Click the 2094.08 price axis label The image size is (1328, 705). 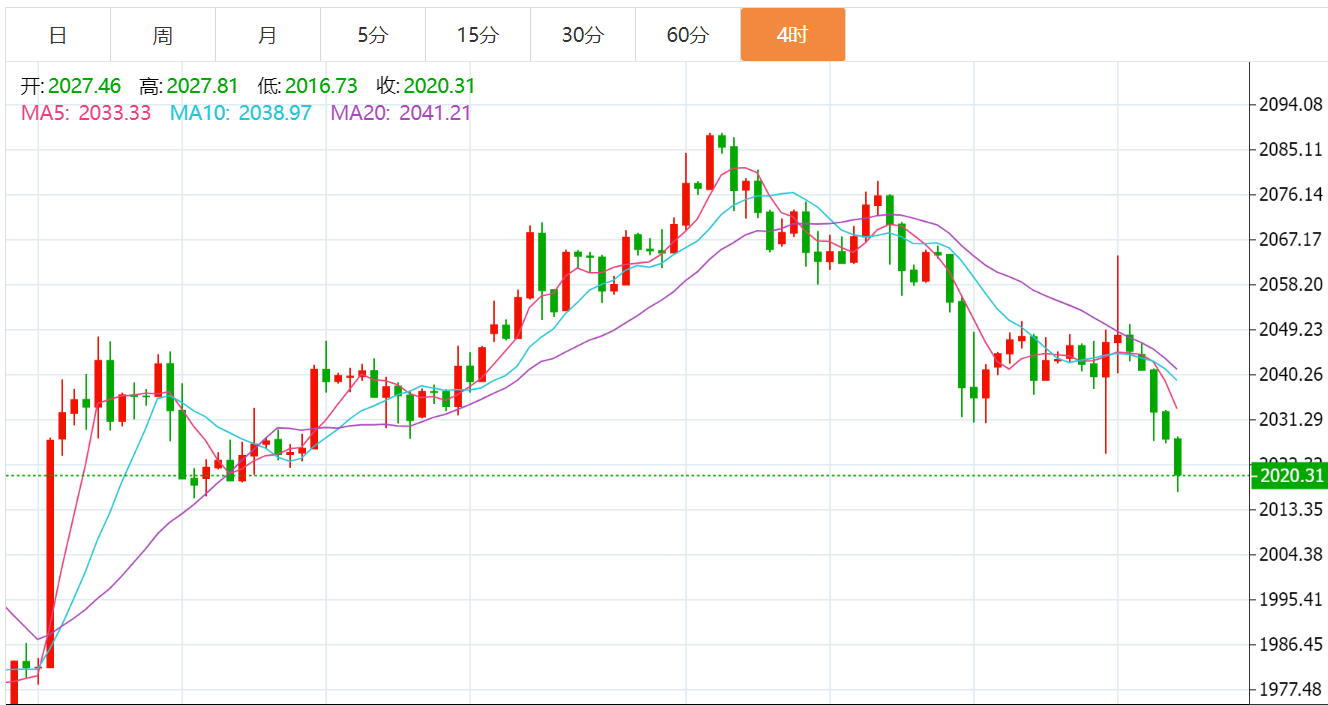(x=1291, y=105)
